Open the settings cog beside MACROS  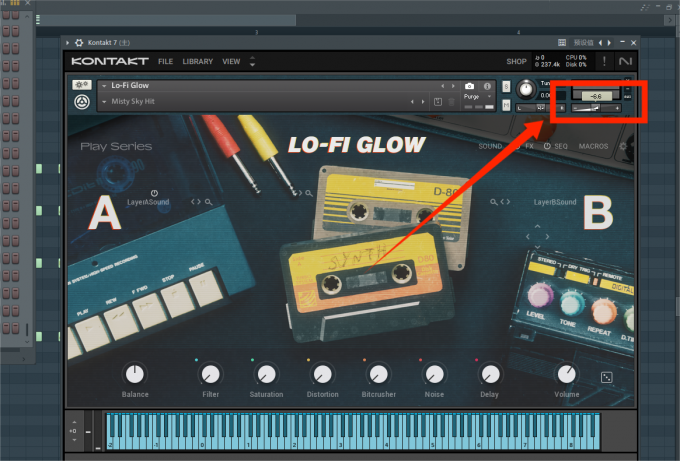[x=624, y=147]
